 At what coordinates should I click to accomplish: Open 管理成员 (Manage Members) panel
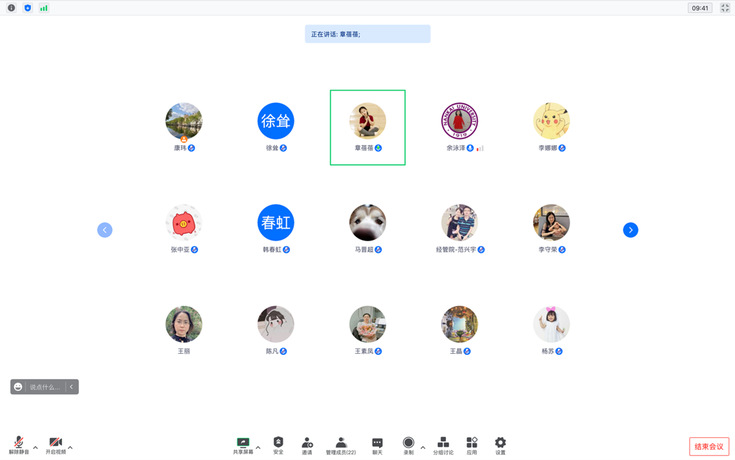(x=341, y=443)
